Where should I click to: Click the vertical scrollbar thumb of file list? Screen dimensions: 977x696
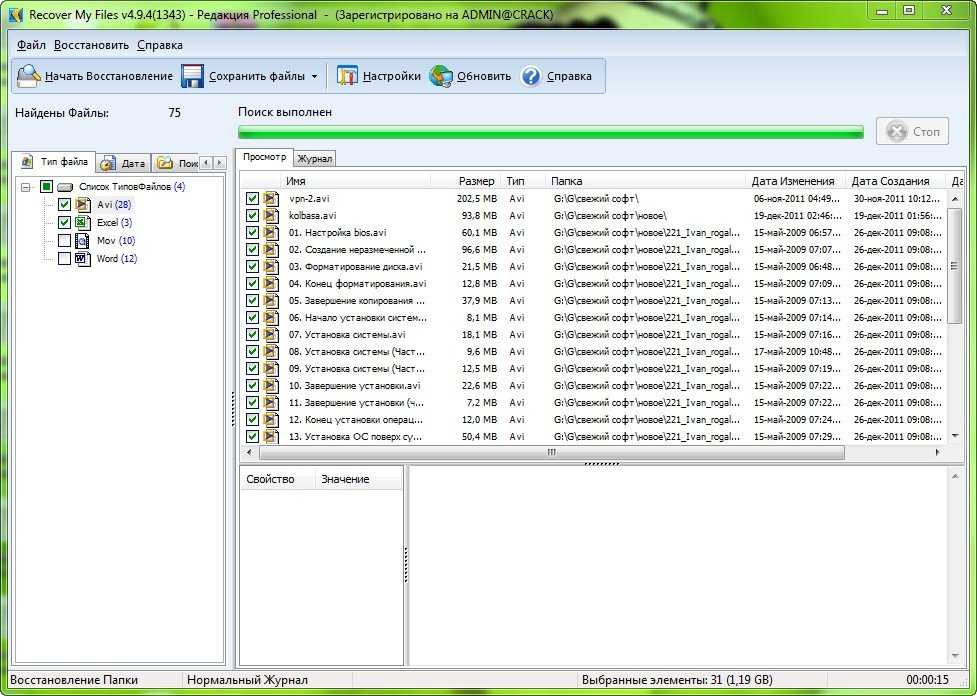[955, 266]
